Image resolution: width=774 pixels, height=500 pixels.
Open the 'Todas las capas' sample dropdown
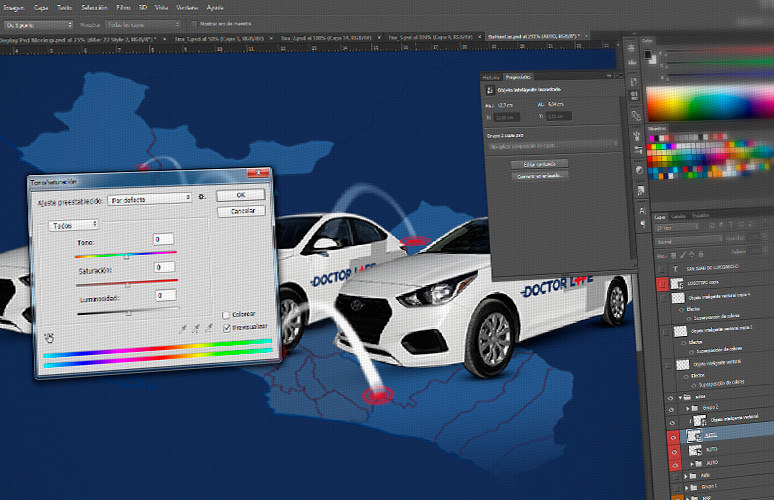click(143, 25)
